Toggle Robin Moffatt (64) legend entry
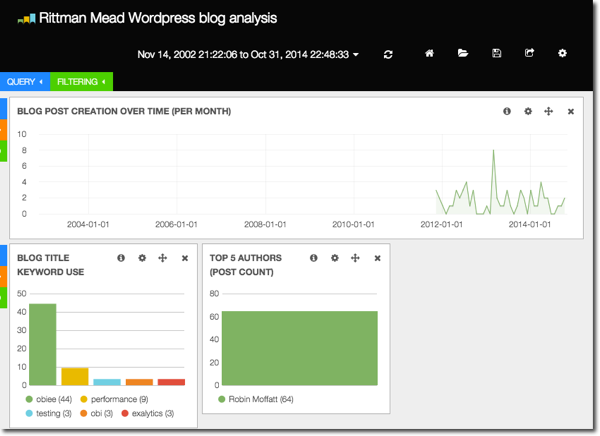The image size is (600, 436). coord(257,400)
